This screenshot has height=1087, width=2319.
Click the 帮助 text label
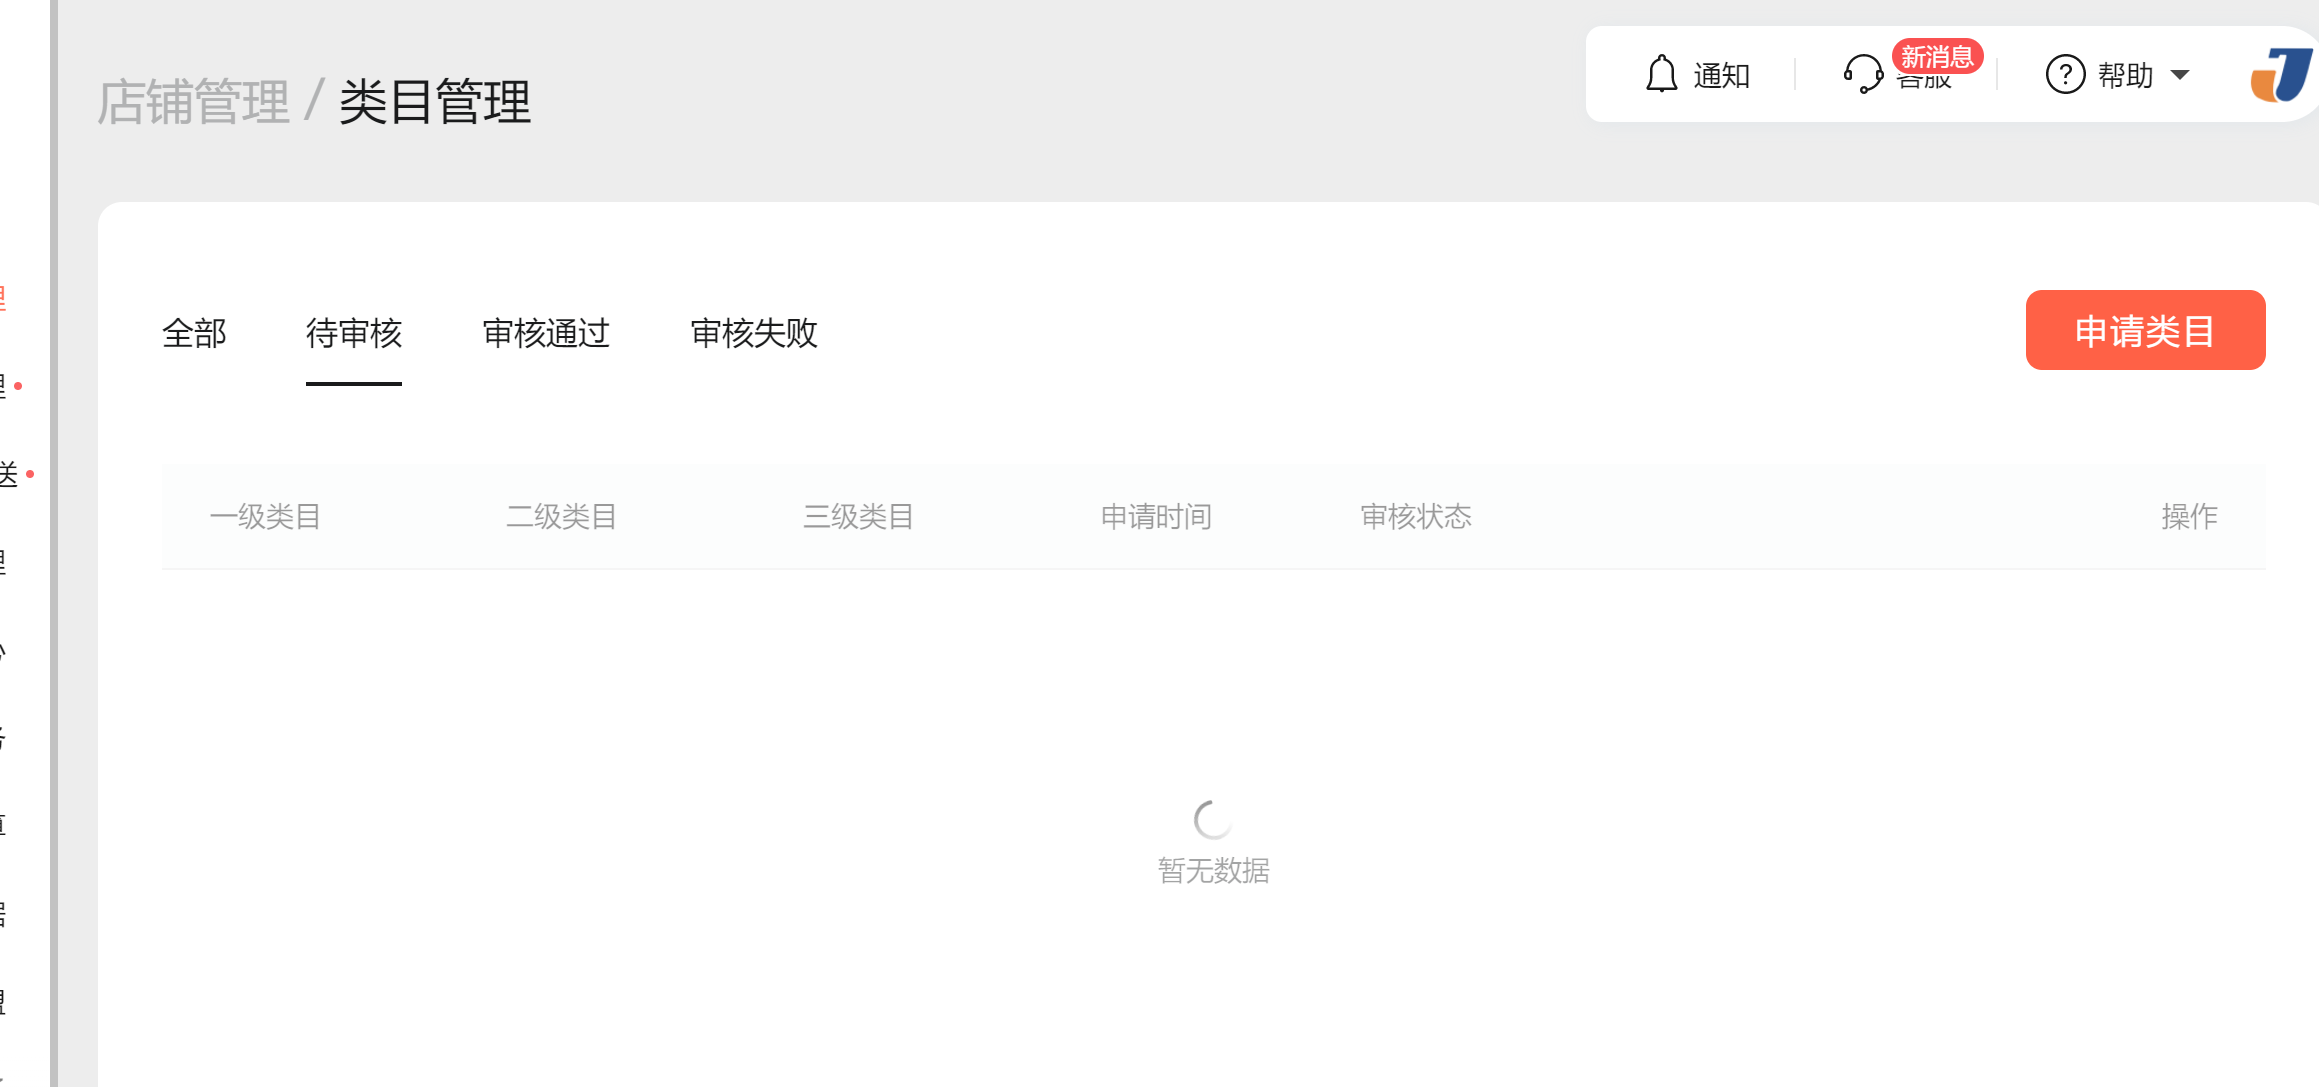pyautogui.click(x=2125, y=75)
